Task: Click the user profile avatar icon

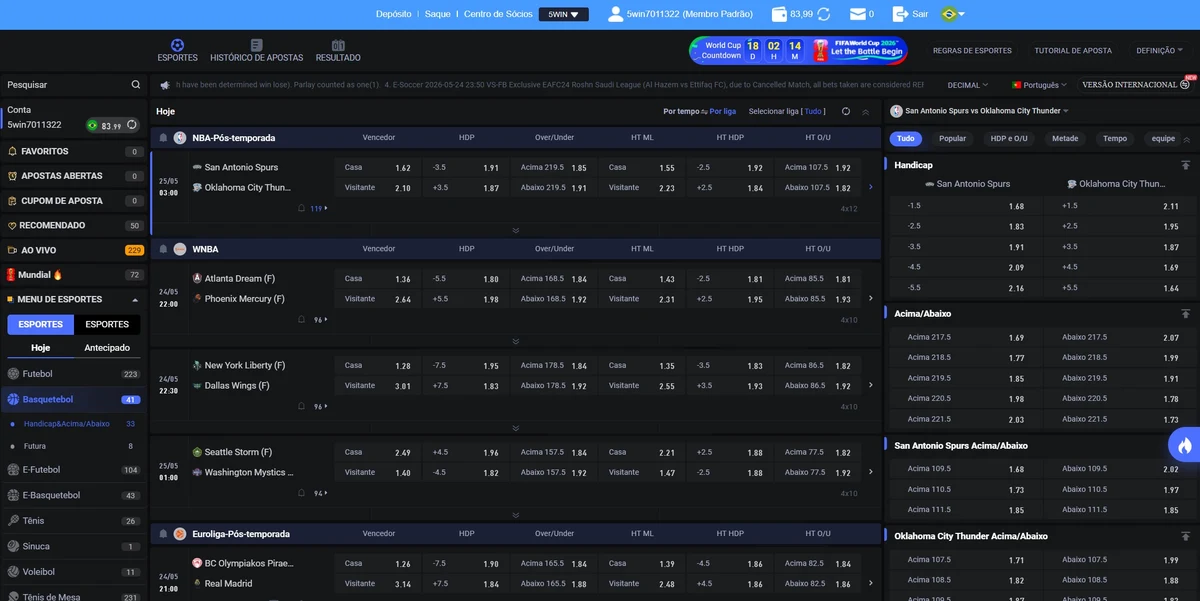Action: click(613, 14)
